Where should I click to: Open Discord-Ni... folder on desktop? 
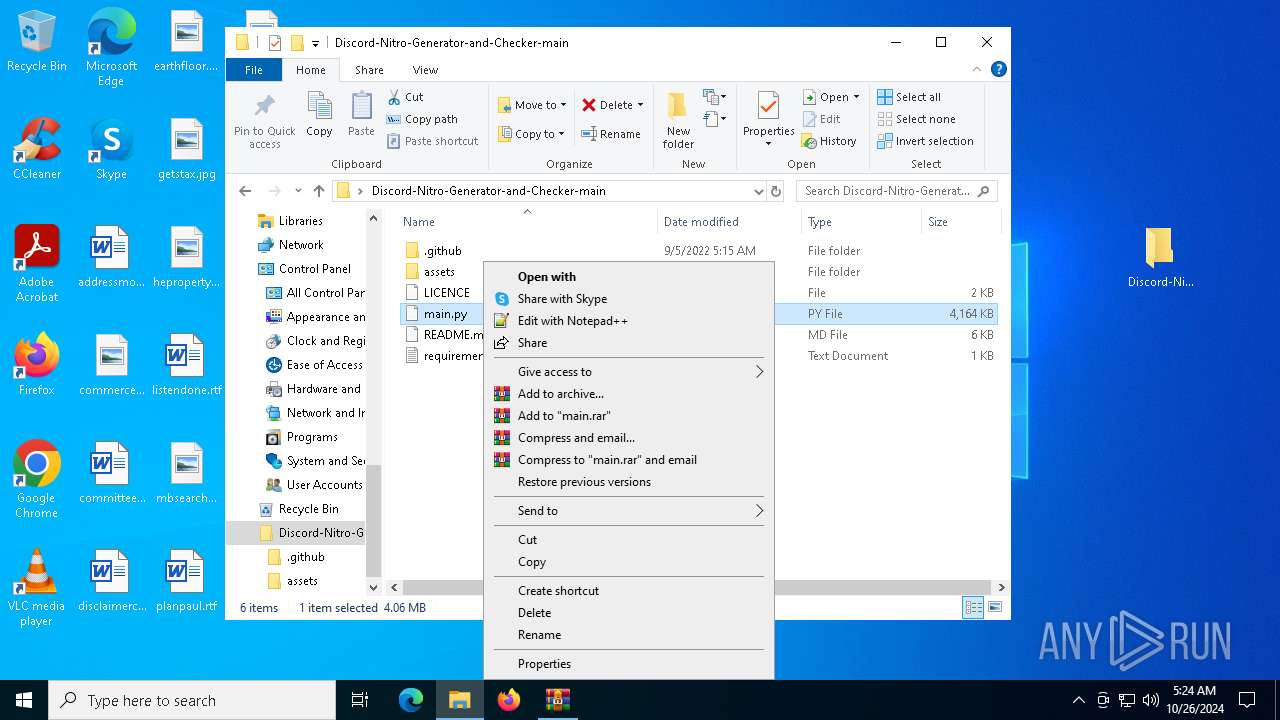(x=1160, y=257)
